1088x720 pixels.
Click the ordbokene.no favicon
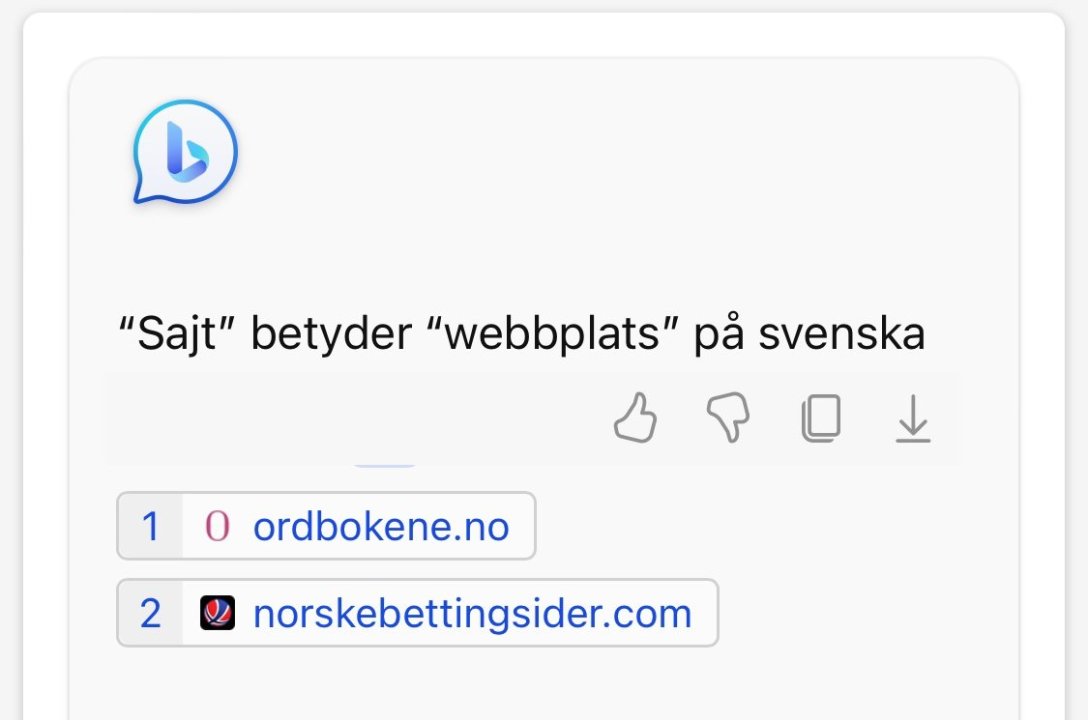pos(217,526)
